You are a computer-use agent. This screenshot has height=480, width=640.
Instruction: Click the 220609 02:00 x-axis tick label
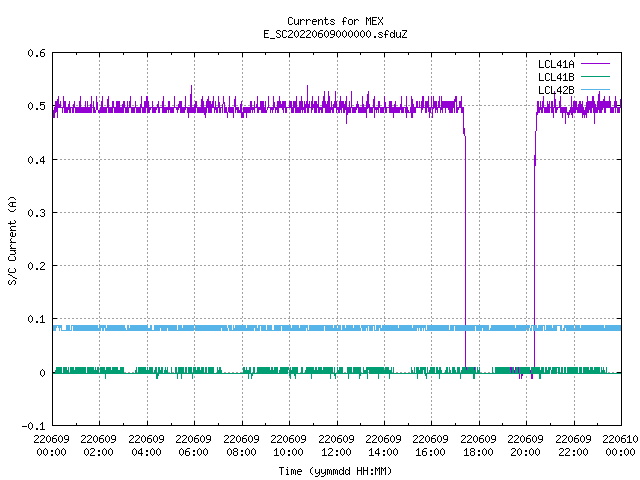pyautogui.click(x=99, y=445)
